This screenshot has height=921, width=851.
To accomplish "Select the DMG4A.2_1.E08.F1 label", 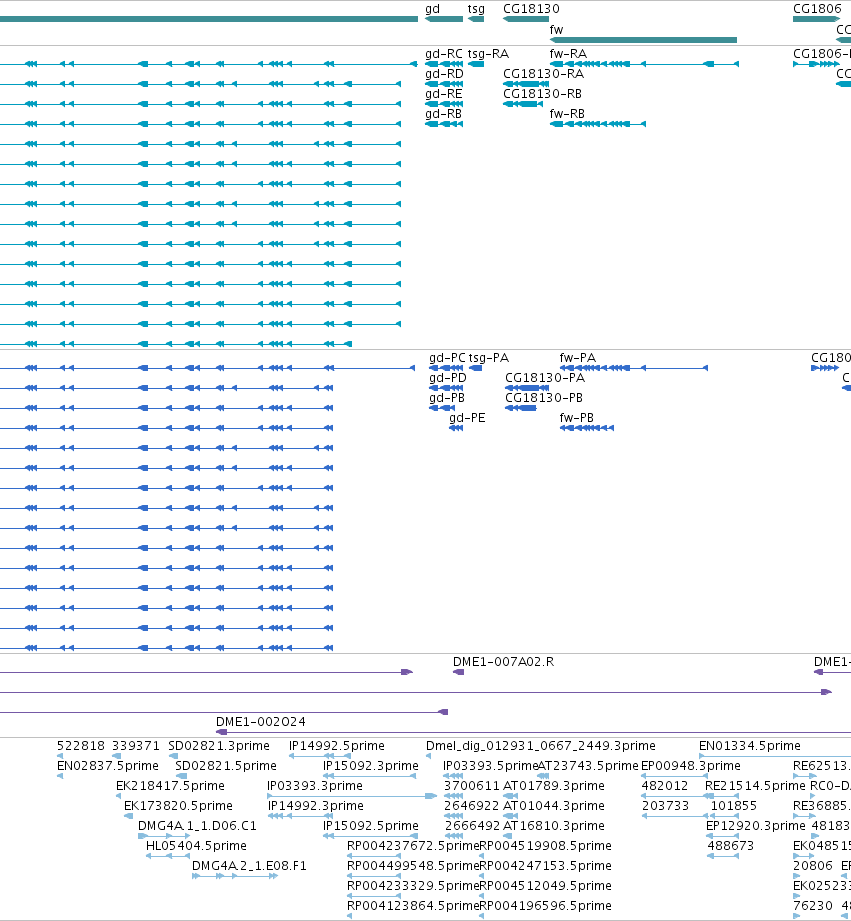I will tap(250, 866).
